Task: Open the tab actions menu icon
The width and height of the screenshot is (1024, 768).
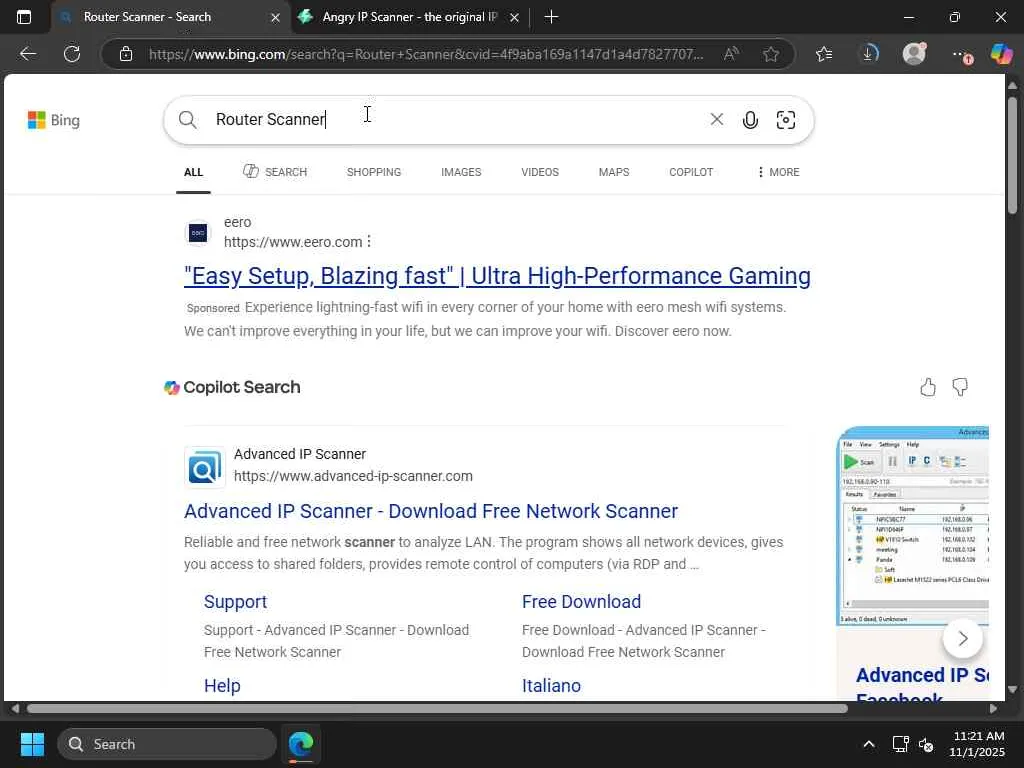Action: [x=24, y=17]
